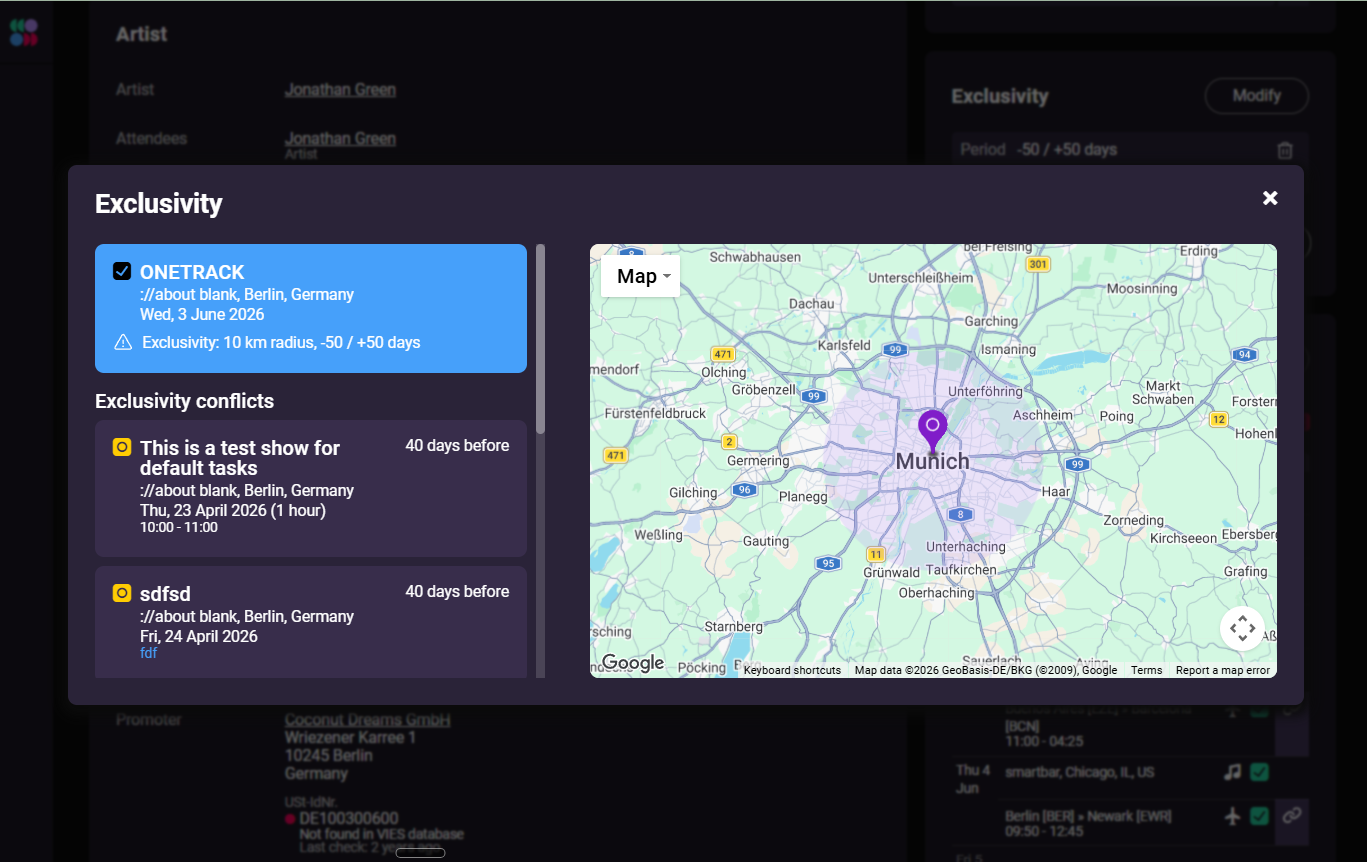Image resolution: width=1367 pixels, height=862 pixels.
Task: Click the 'Wed, 3 June 2026' date
Action: (x=202, y=314)
